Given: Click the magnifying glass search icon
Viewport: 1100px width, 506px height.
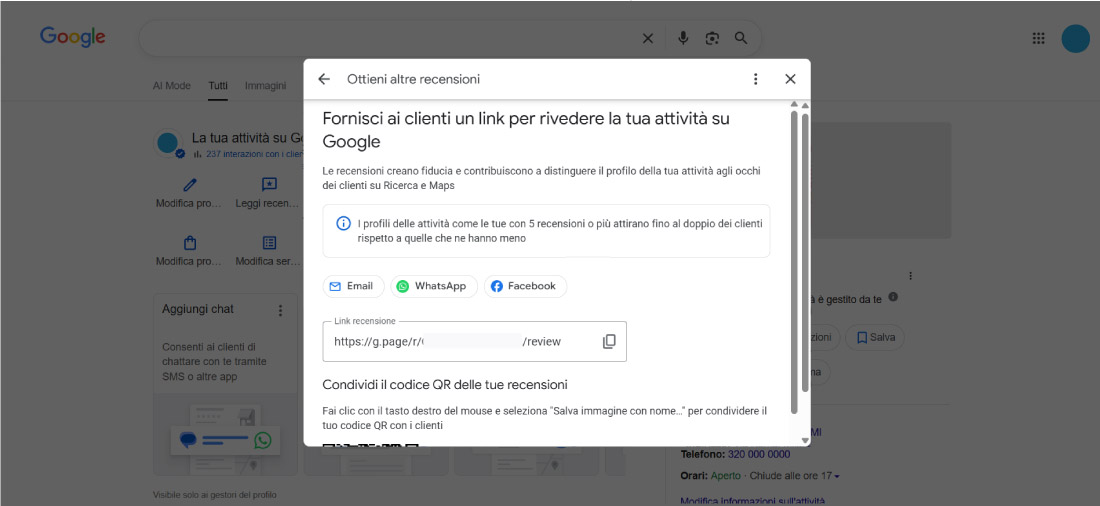Looking at the screenshot, I should 741,38.
